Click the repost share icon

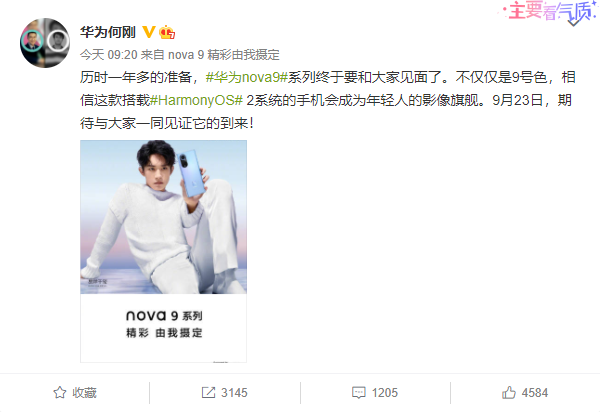point(208,392)
